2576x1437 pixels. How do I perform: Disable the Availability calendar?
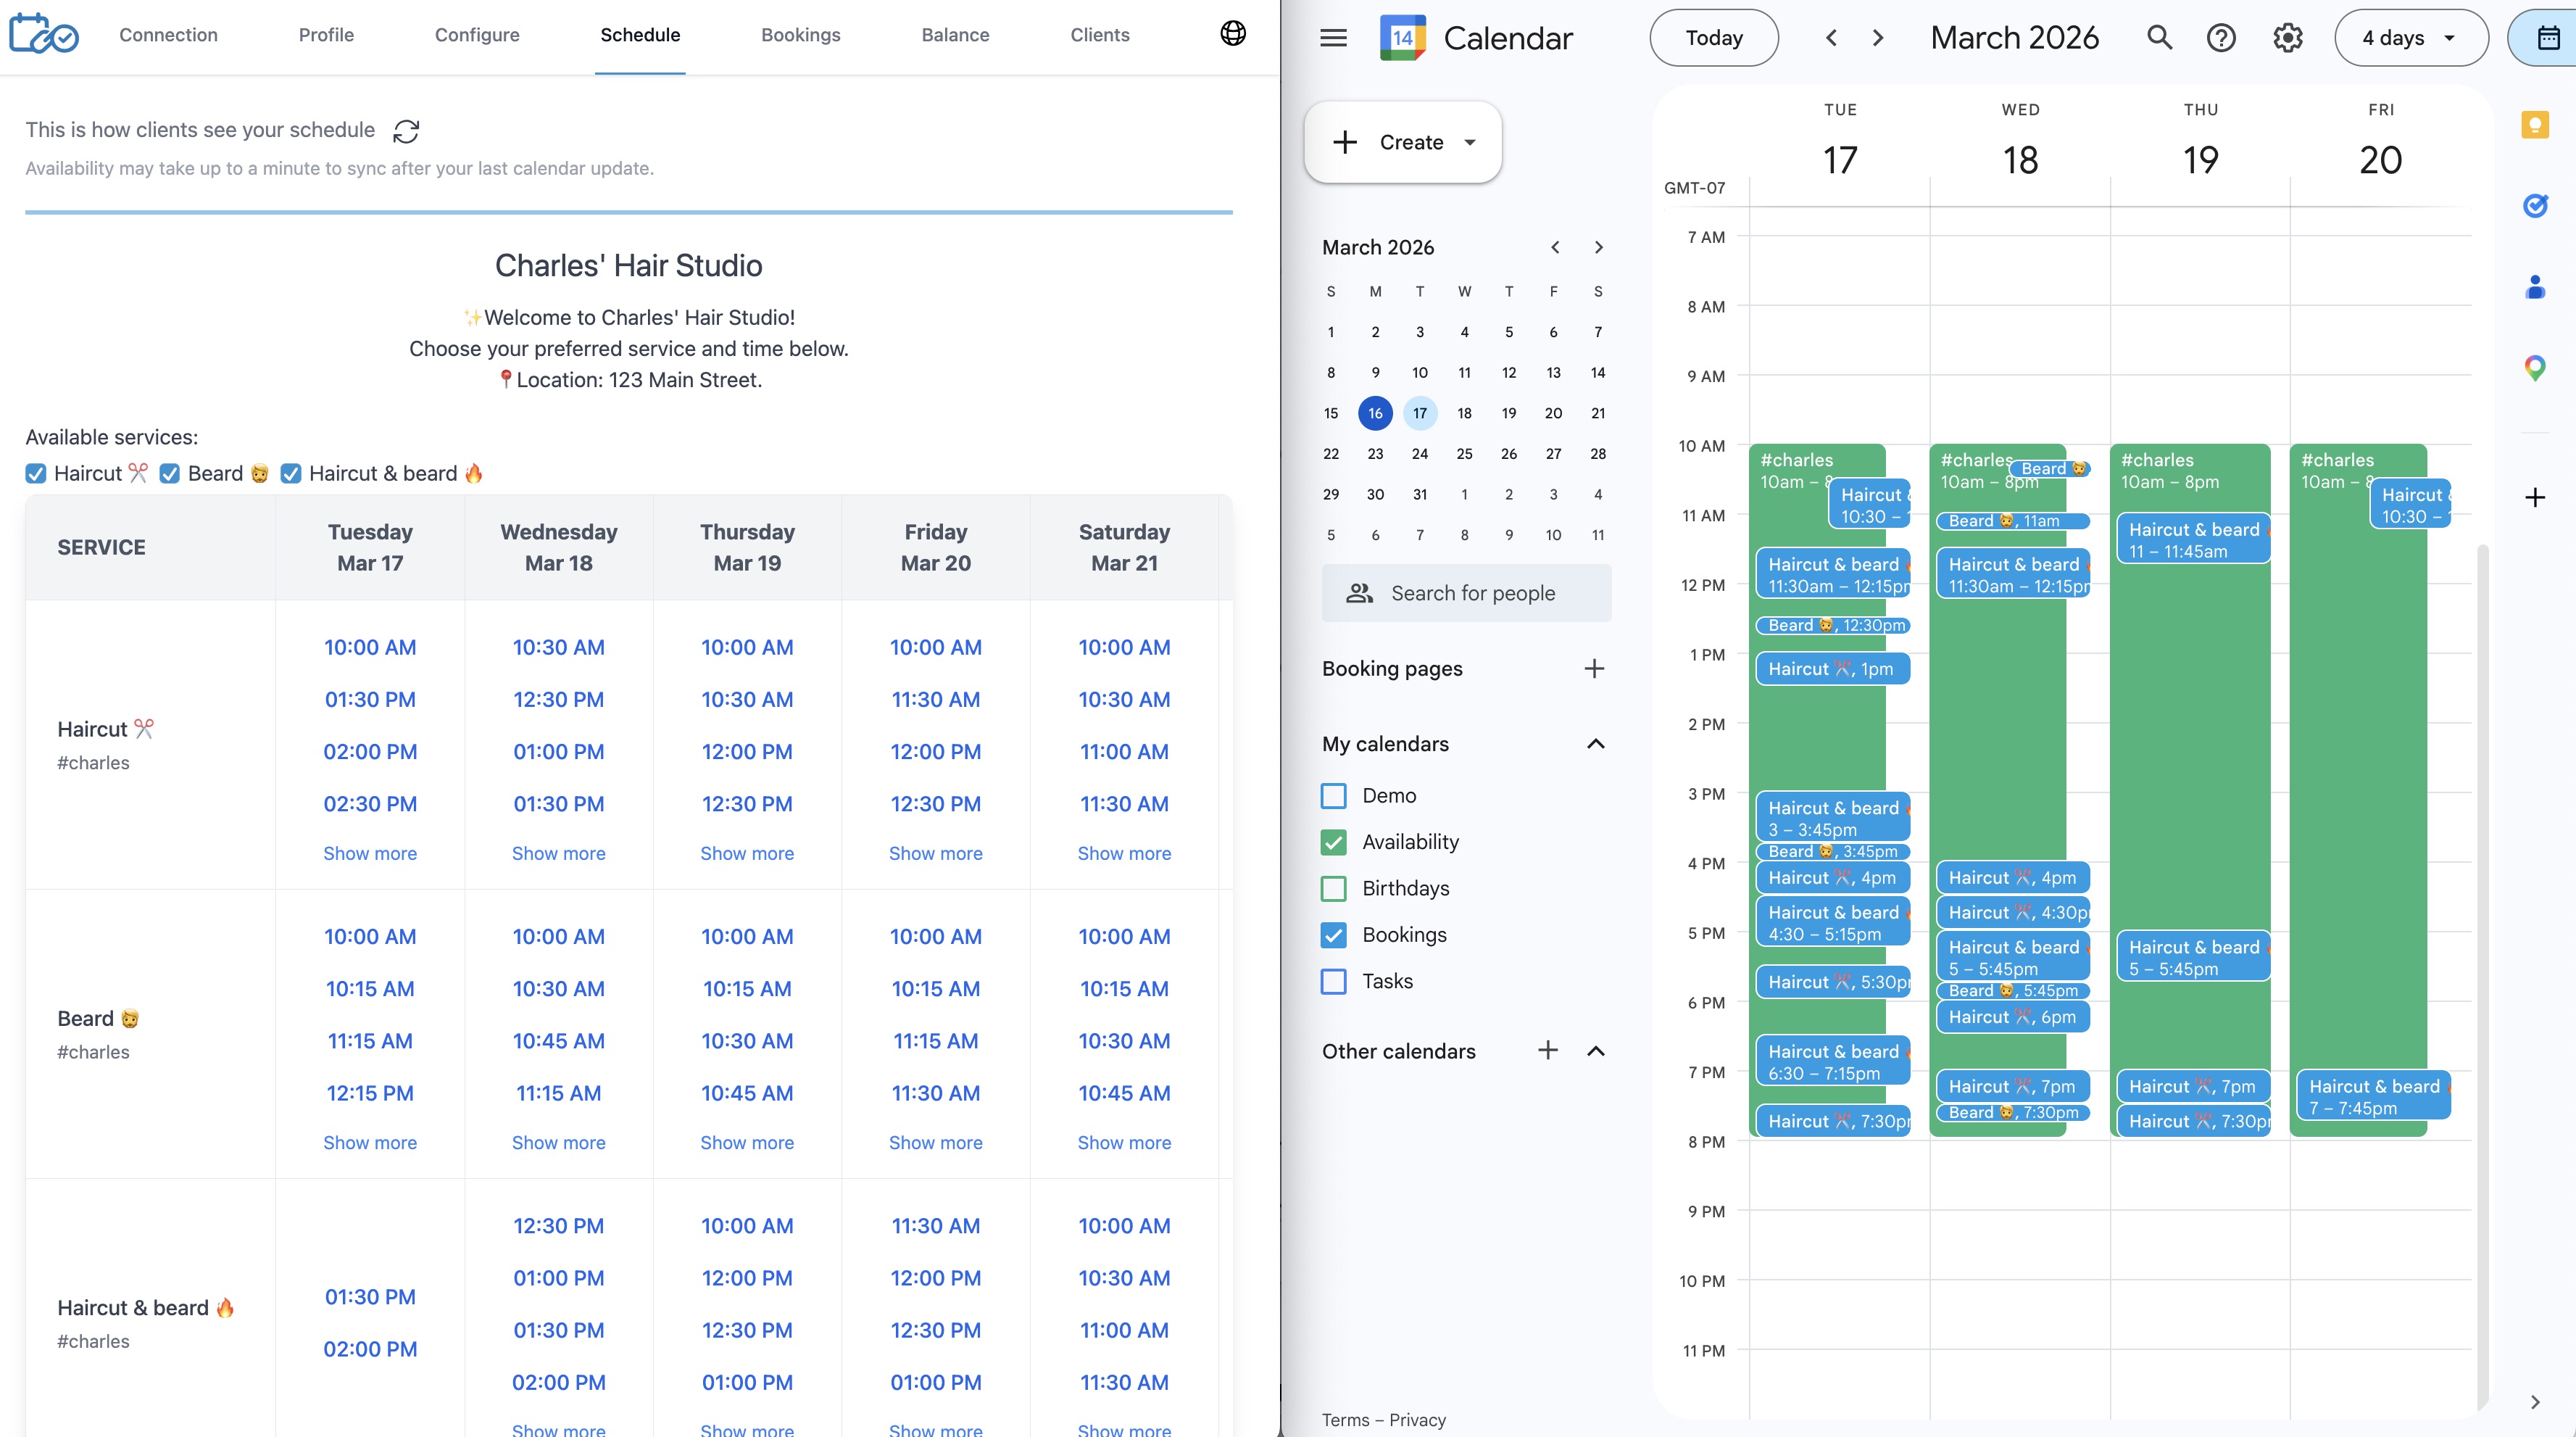1333,841
